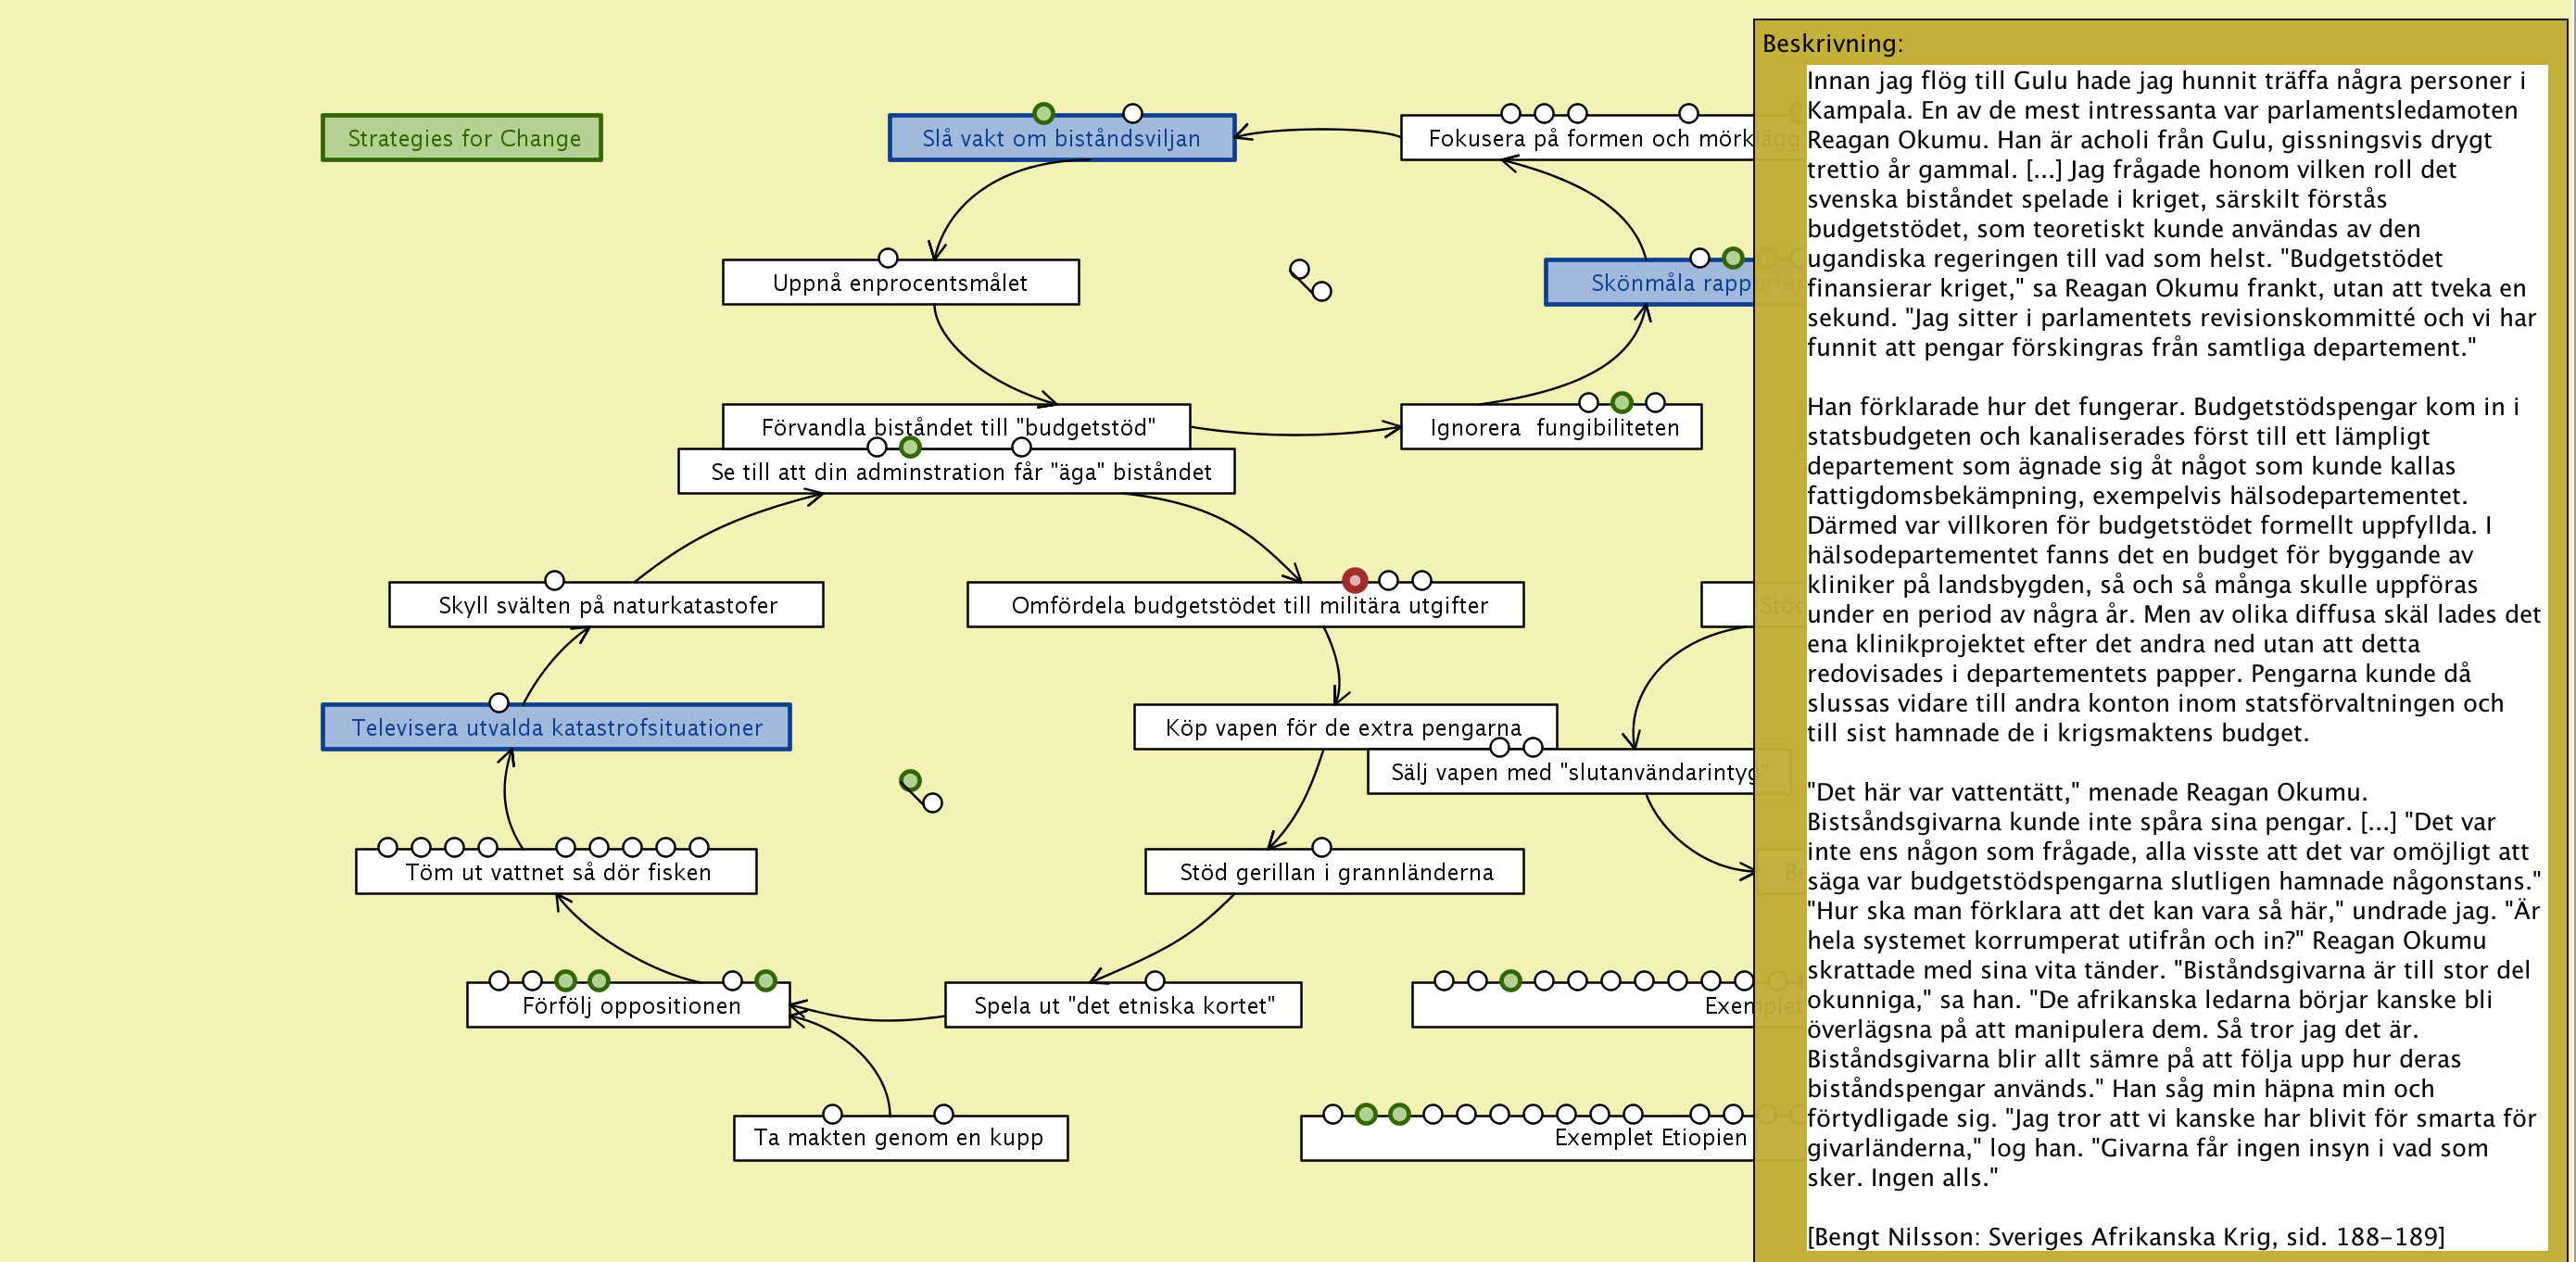Click marker above Spela ut det etniska kortet

pos(1154,980)
